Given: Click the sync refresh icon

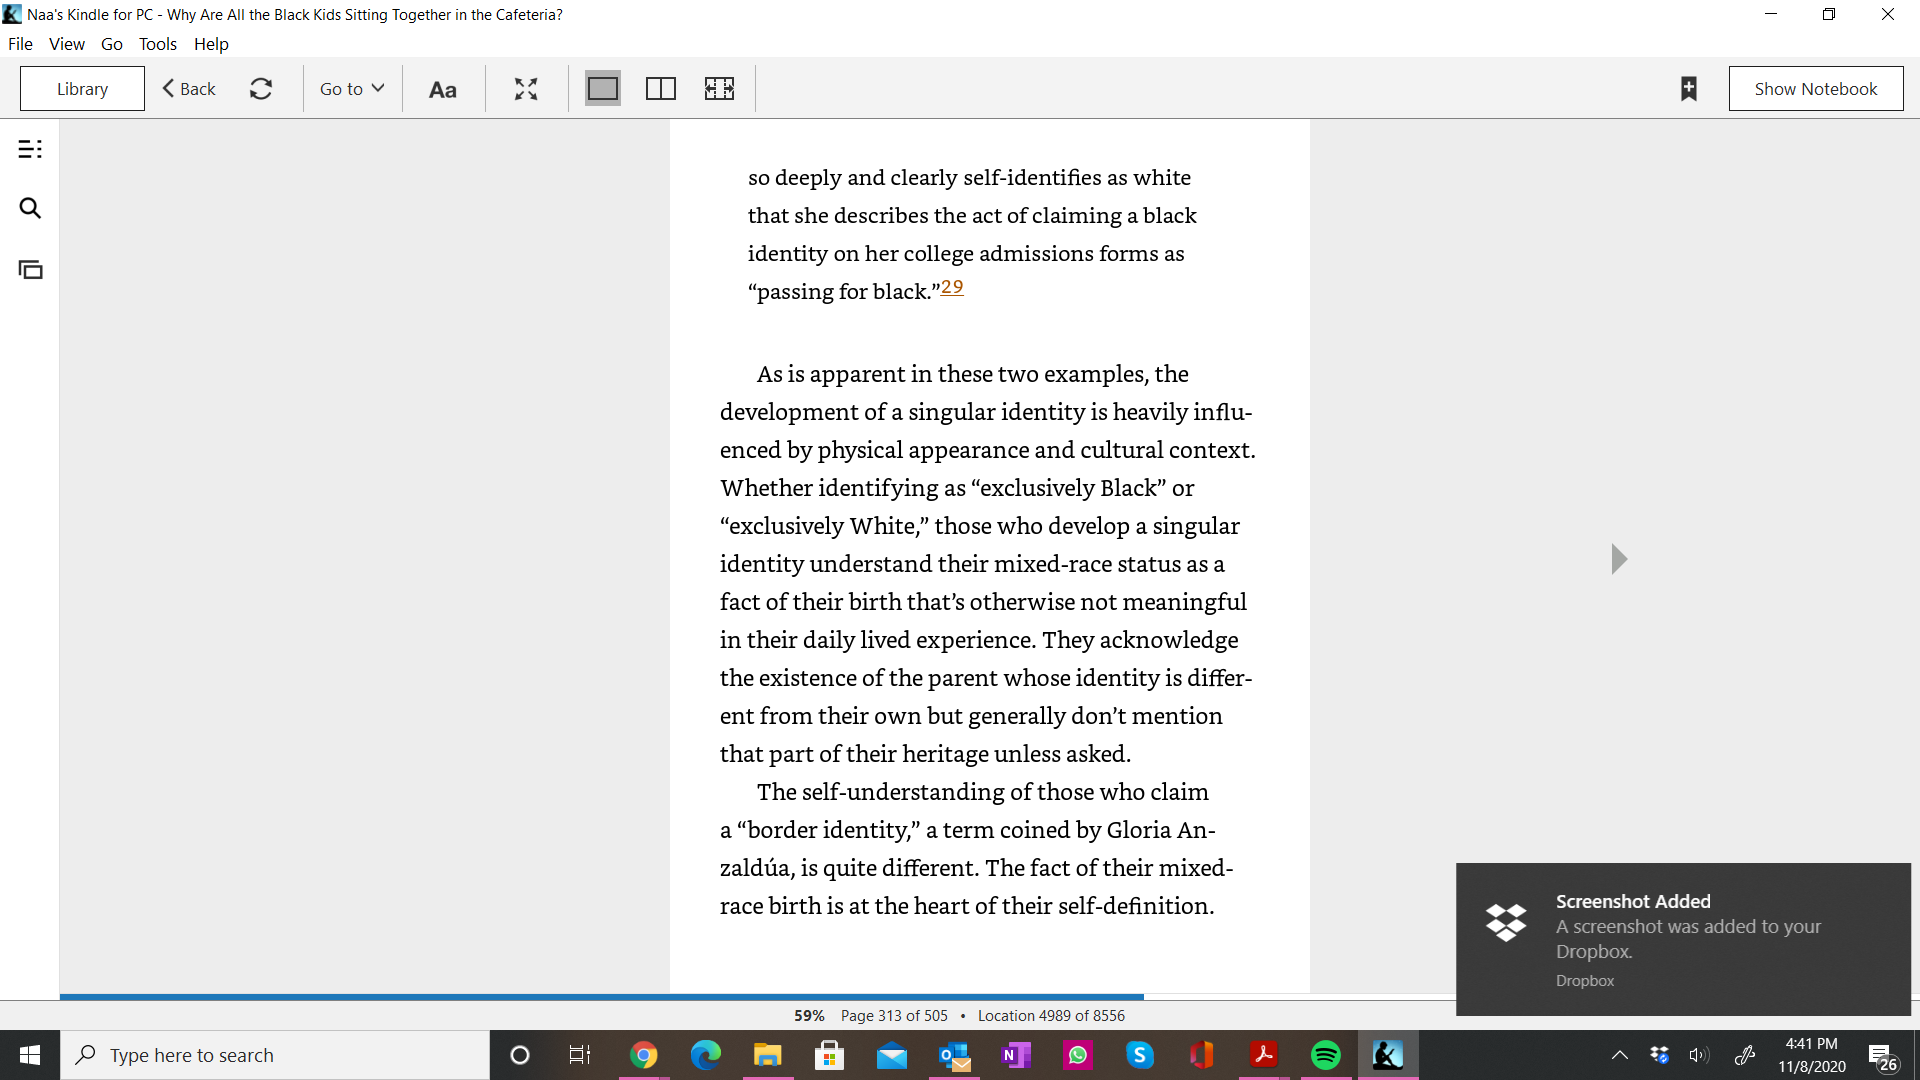Looking at the screenshot, I should (x=261, y=89).
